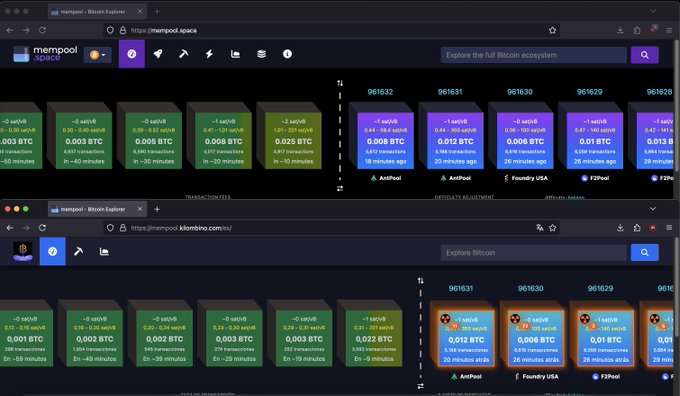Image resolution: width=680 pixels, height=396 pixels.
Task: Select pending mempool block with 0.005 BTC
Action: pos(154,141)
